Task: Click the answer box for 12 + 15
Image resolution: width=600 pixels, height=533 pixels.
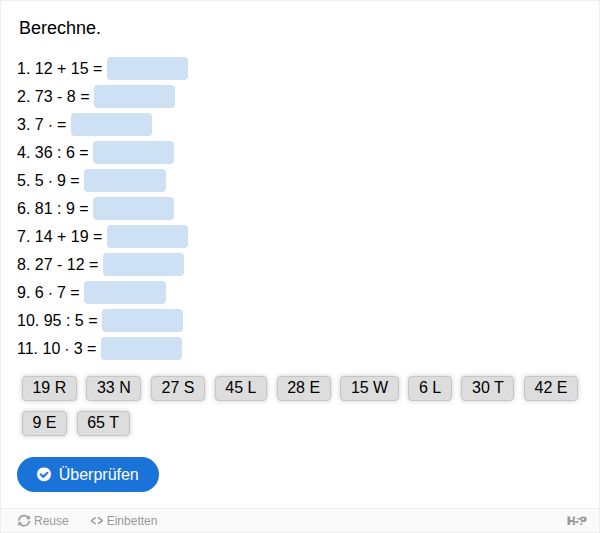Action: coord(147,68)
